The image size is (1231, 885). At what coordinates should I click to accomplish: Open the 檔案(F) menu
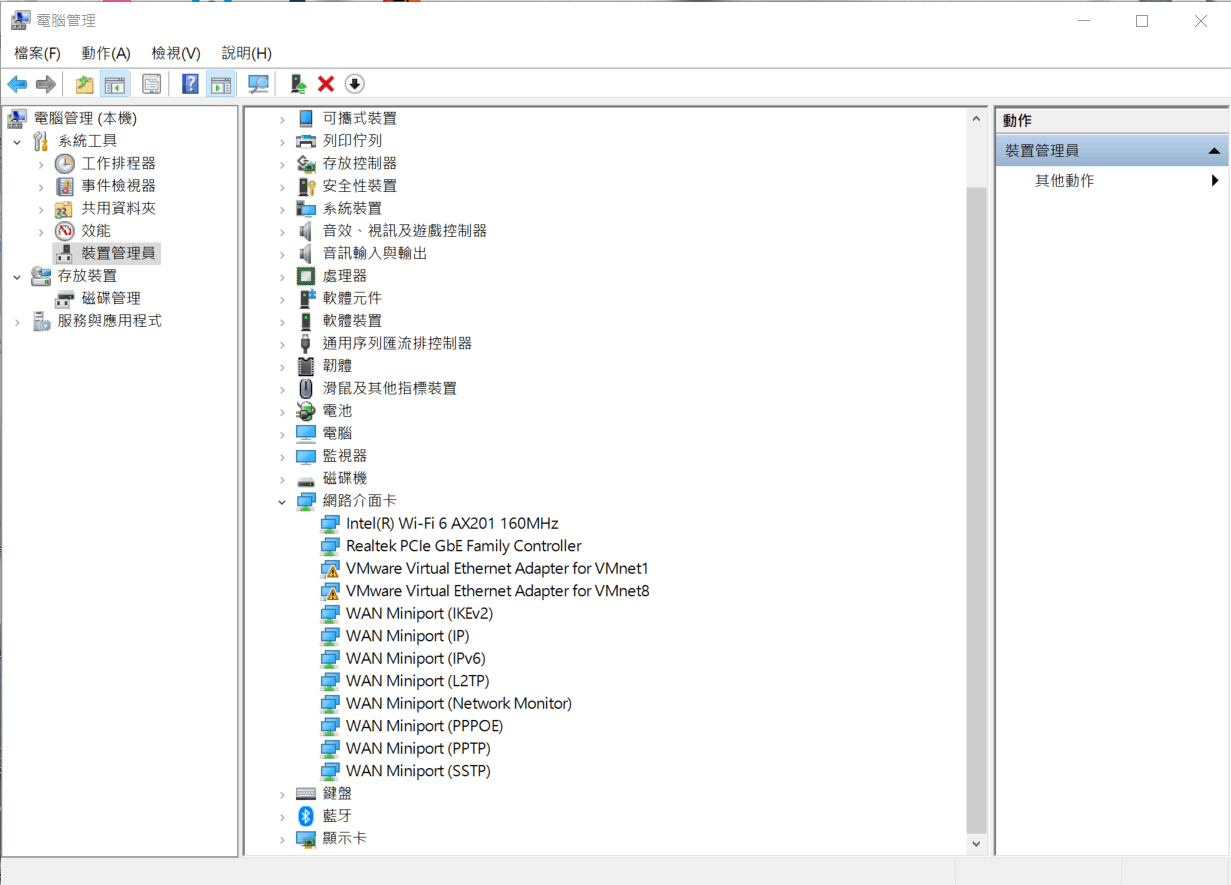37,53
